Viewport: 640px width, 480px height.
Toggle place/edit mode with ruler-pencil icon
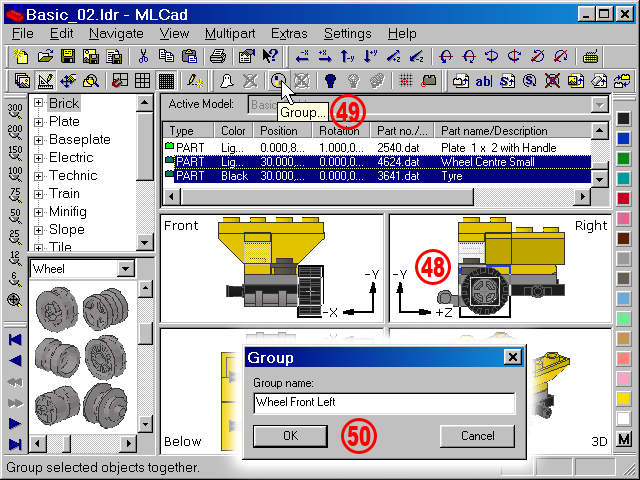[45, 80]
